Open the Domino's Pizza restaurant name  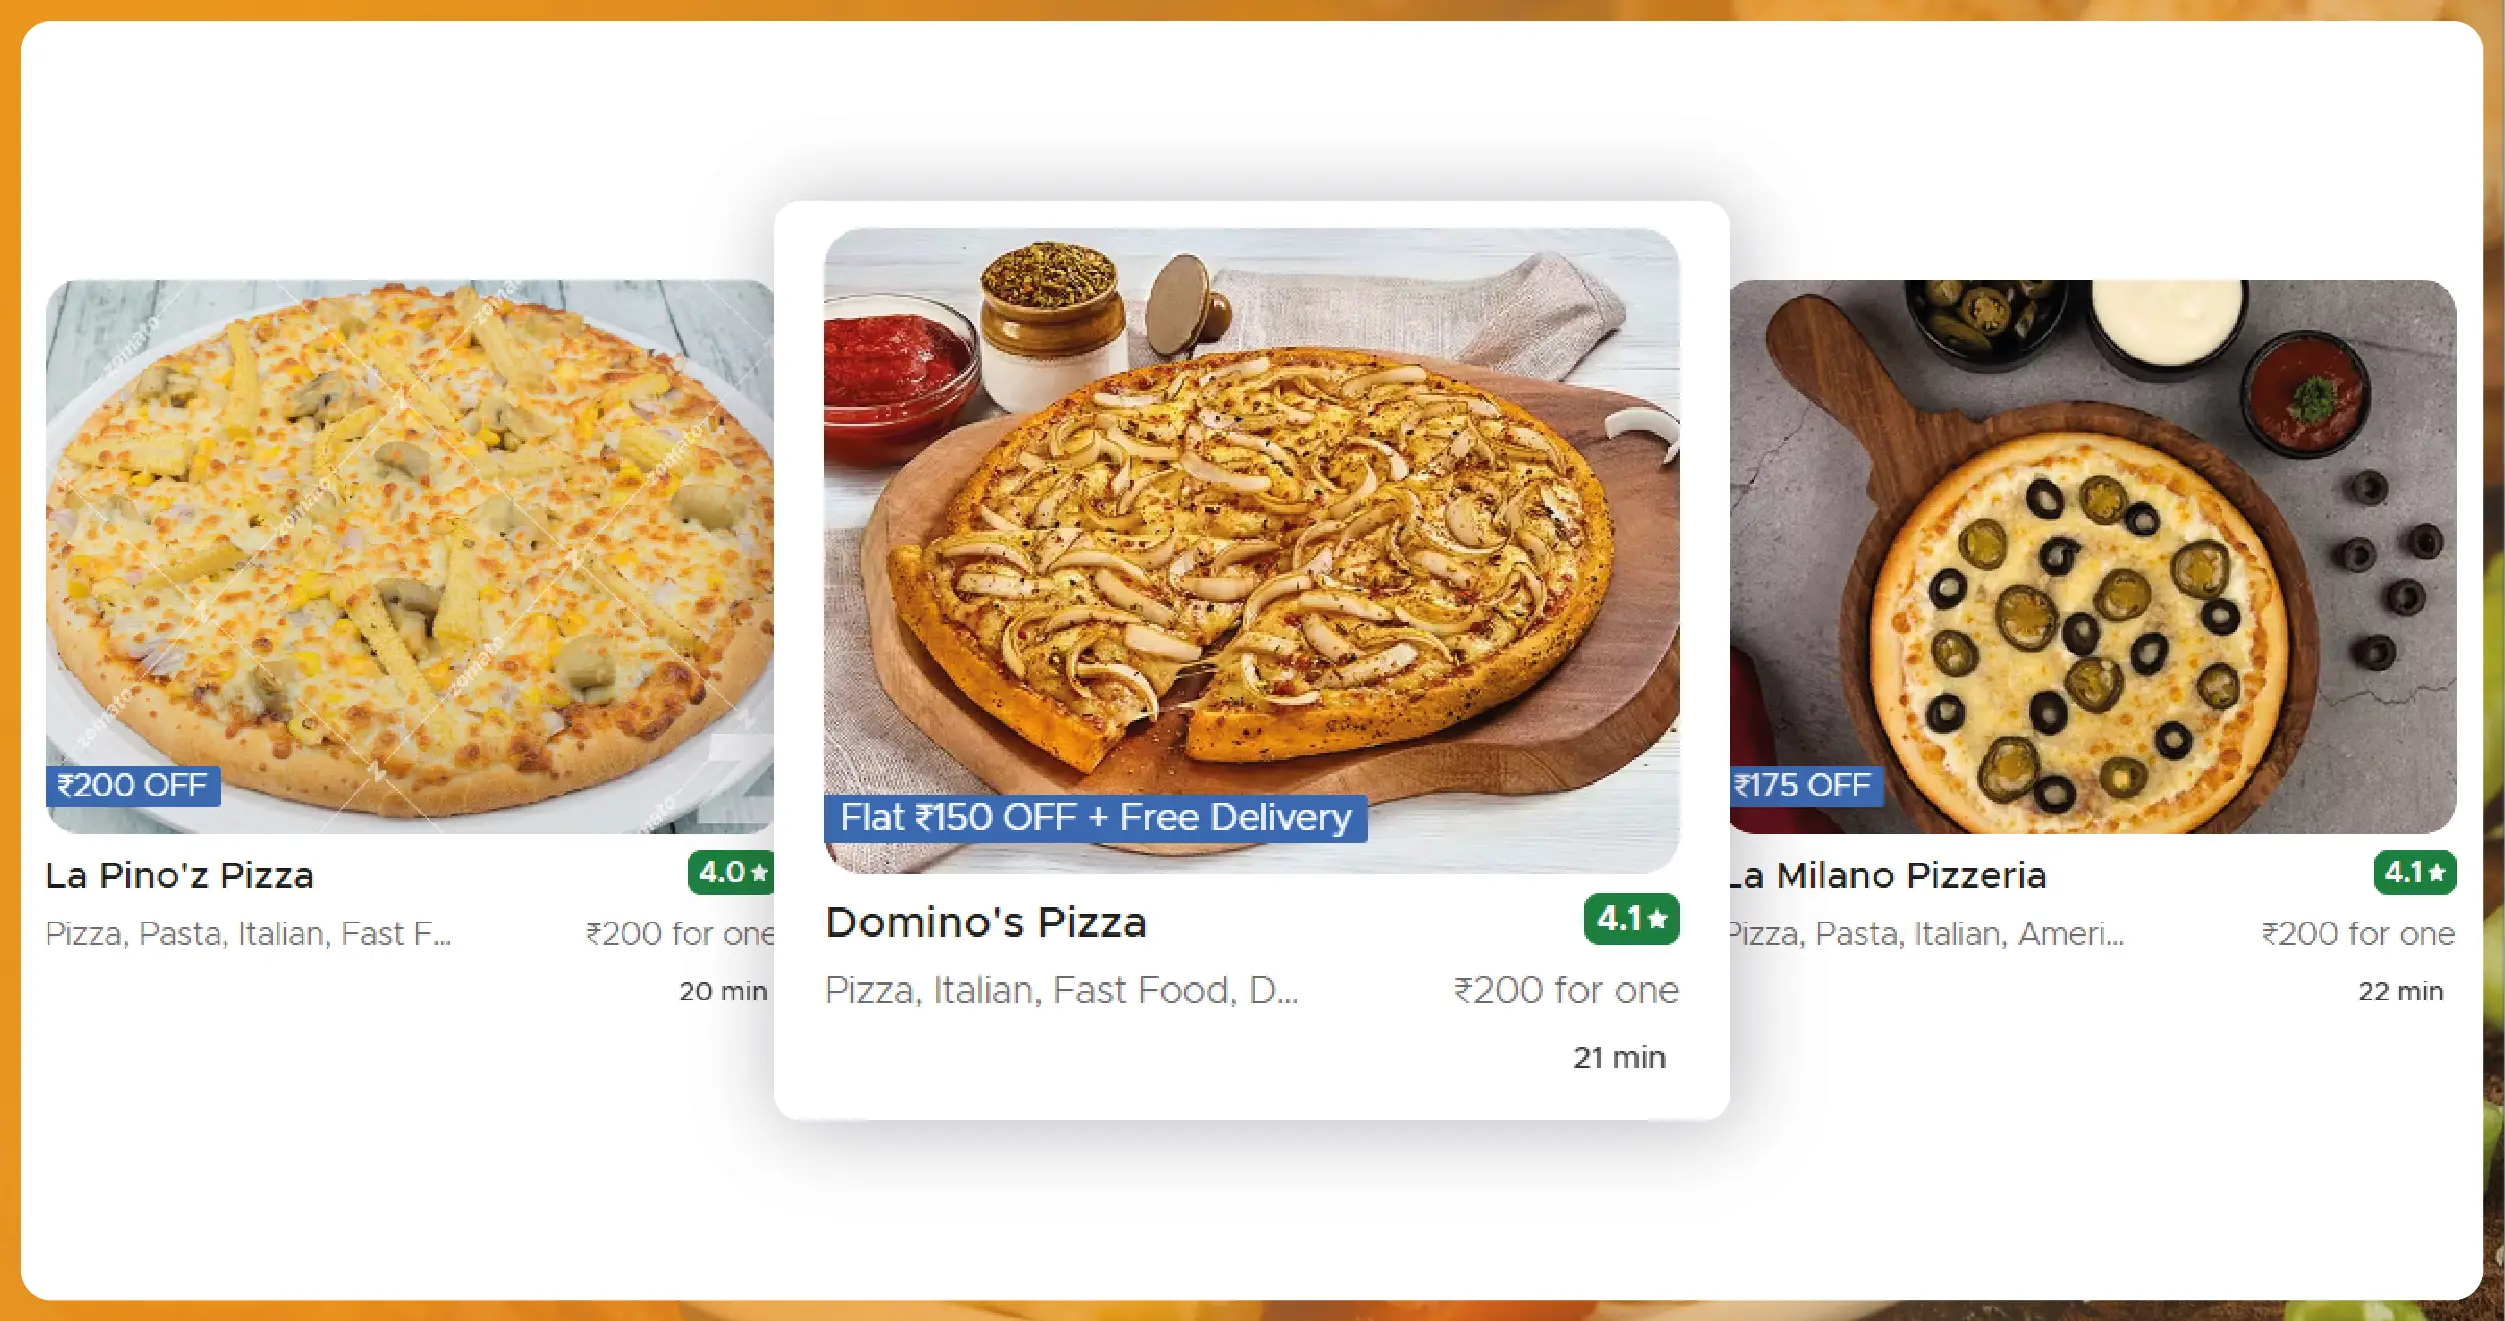[x=986, y=922]
